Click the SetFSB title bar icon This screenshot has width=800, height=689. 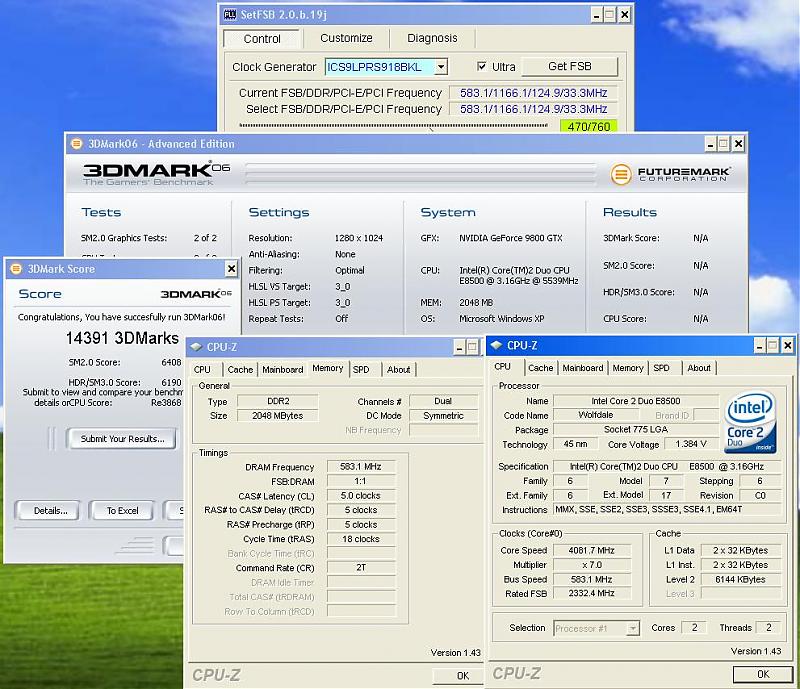click(230, 15)
